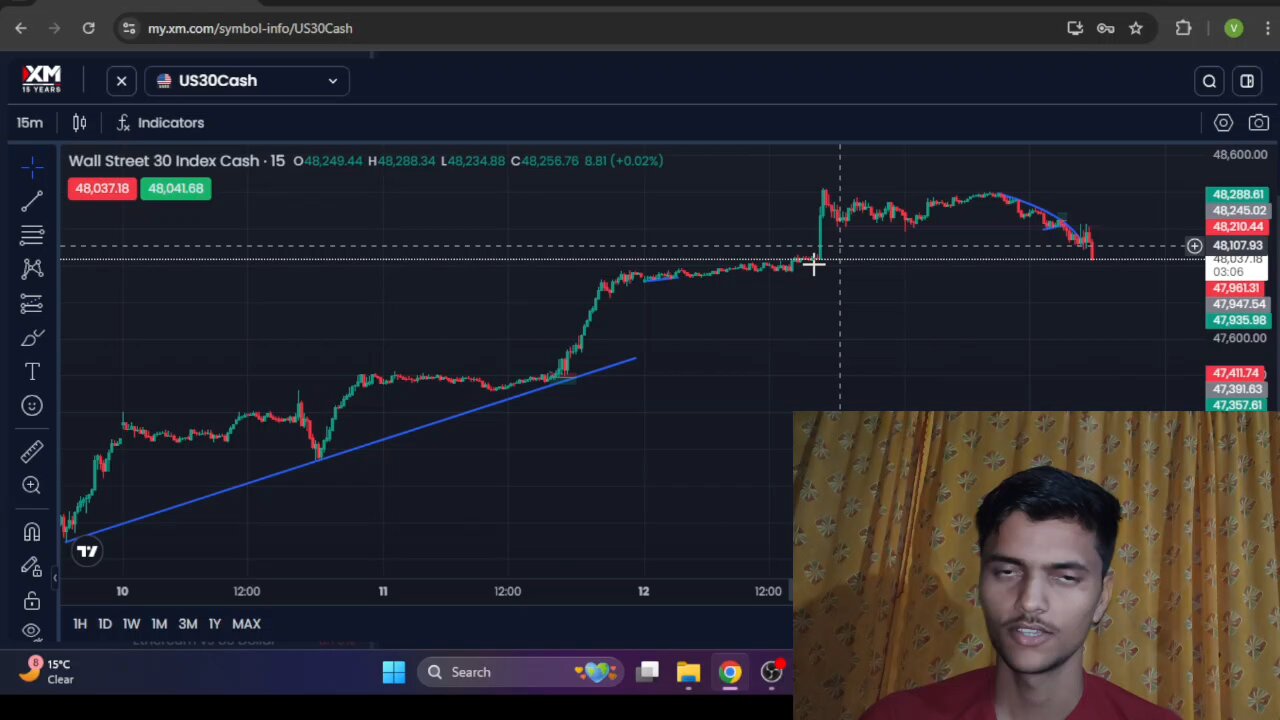Image resolution: width=1280 pixels, height=720 pixels.
Task: Click the XM logo
Action: (x=41, y=78)
